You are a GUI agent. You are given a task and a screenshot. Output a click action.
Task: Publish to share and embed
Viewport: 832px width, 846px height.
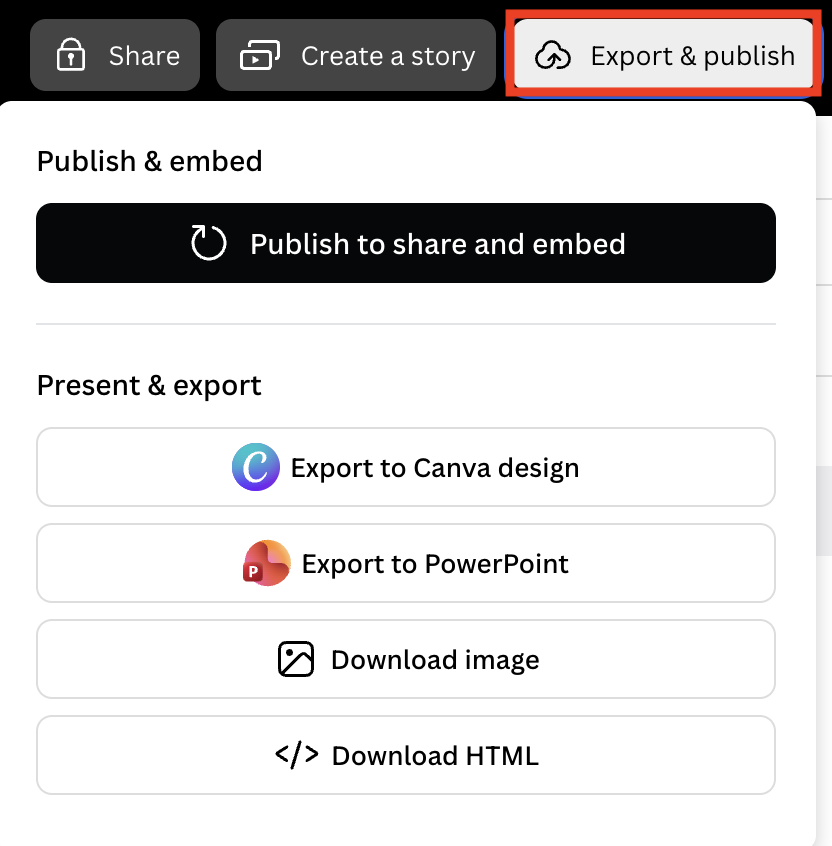(406, 243)
